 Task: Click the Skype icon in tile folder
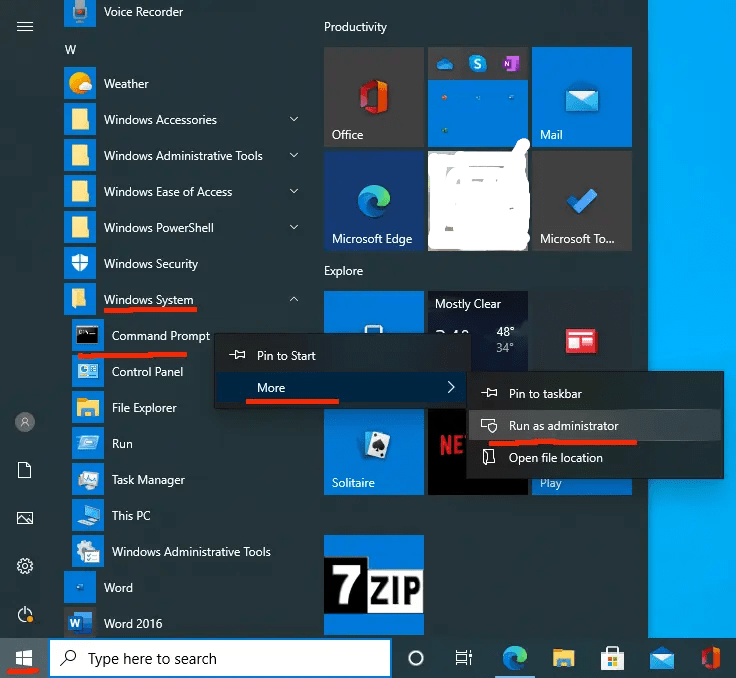click(477, 63)
